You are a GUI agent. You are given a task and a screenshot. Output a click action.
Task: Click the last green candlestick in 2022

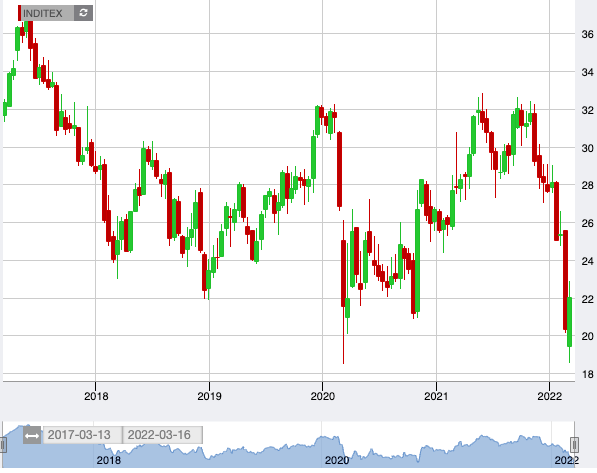tap(570, 322)
